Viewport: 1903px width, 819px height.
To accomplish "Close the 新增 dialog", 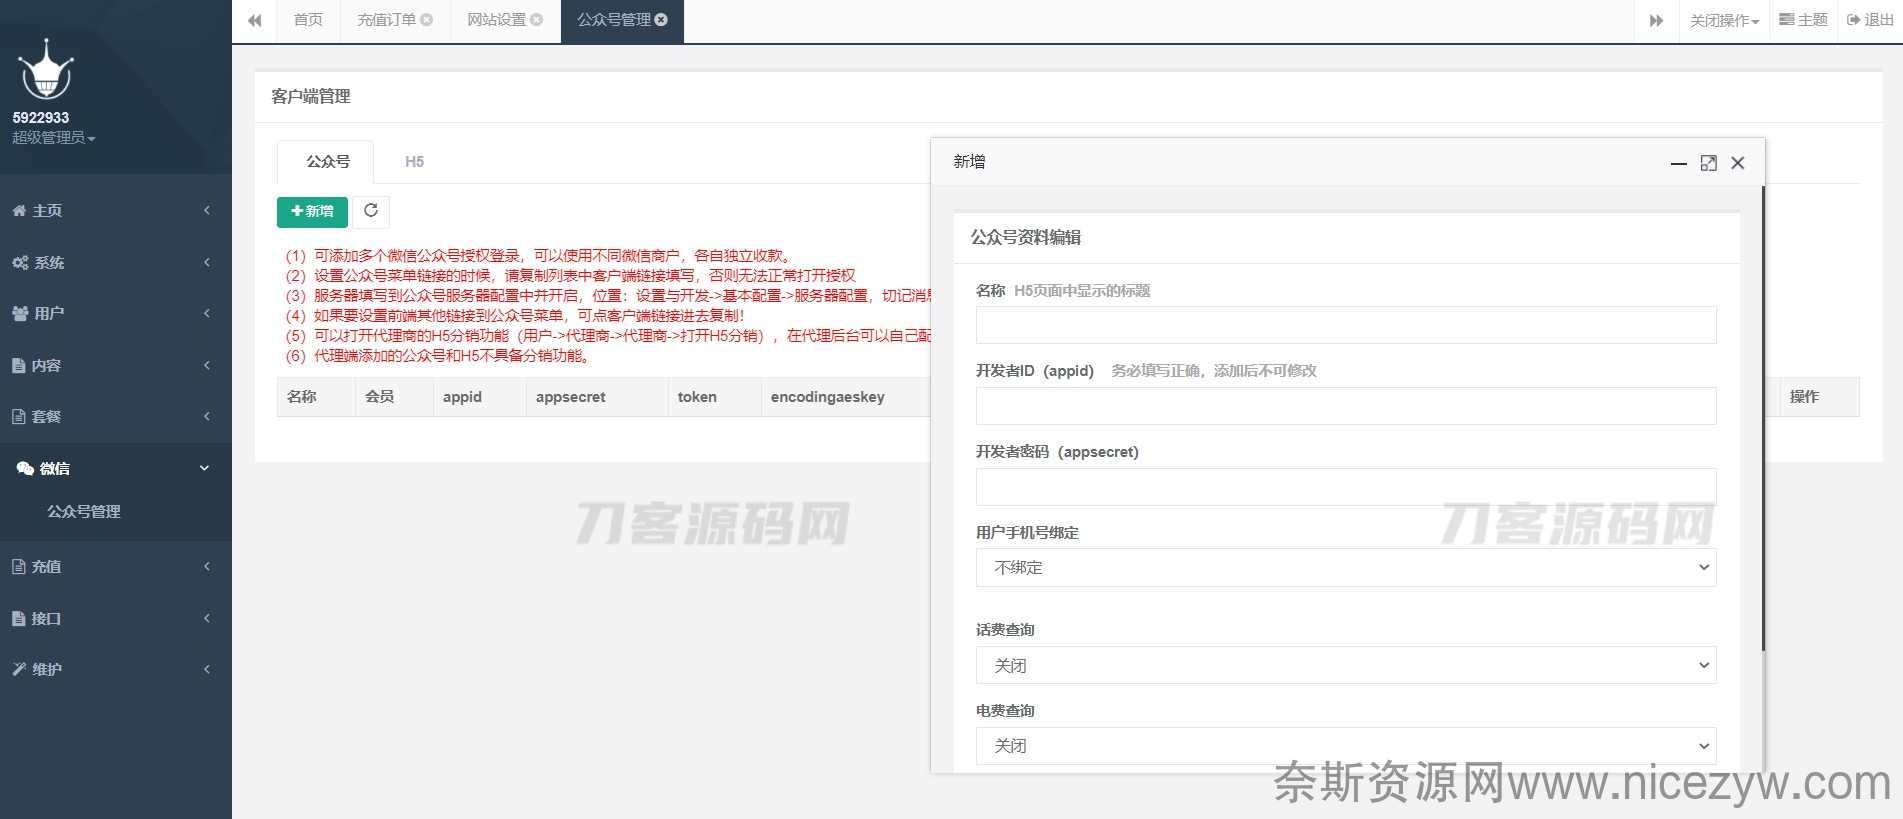I will point(1738,163).
